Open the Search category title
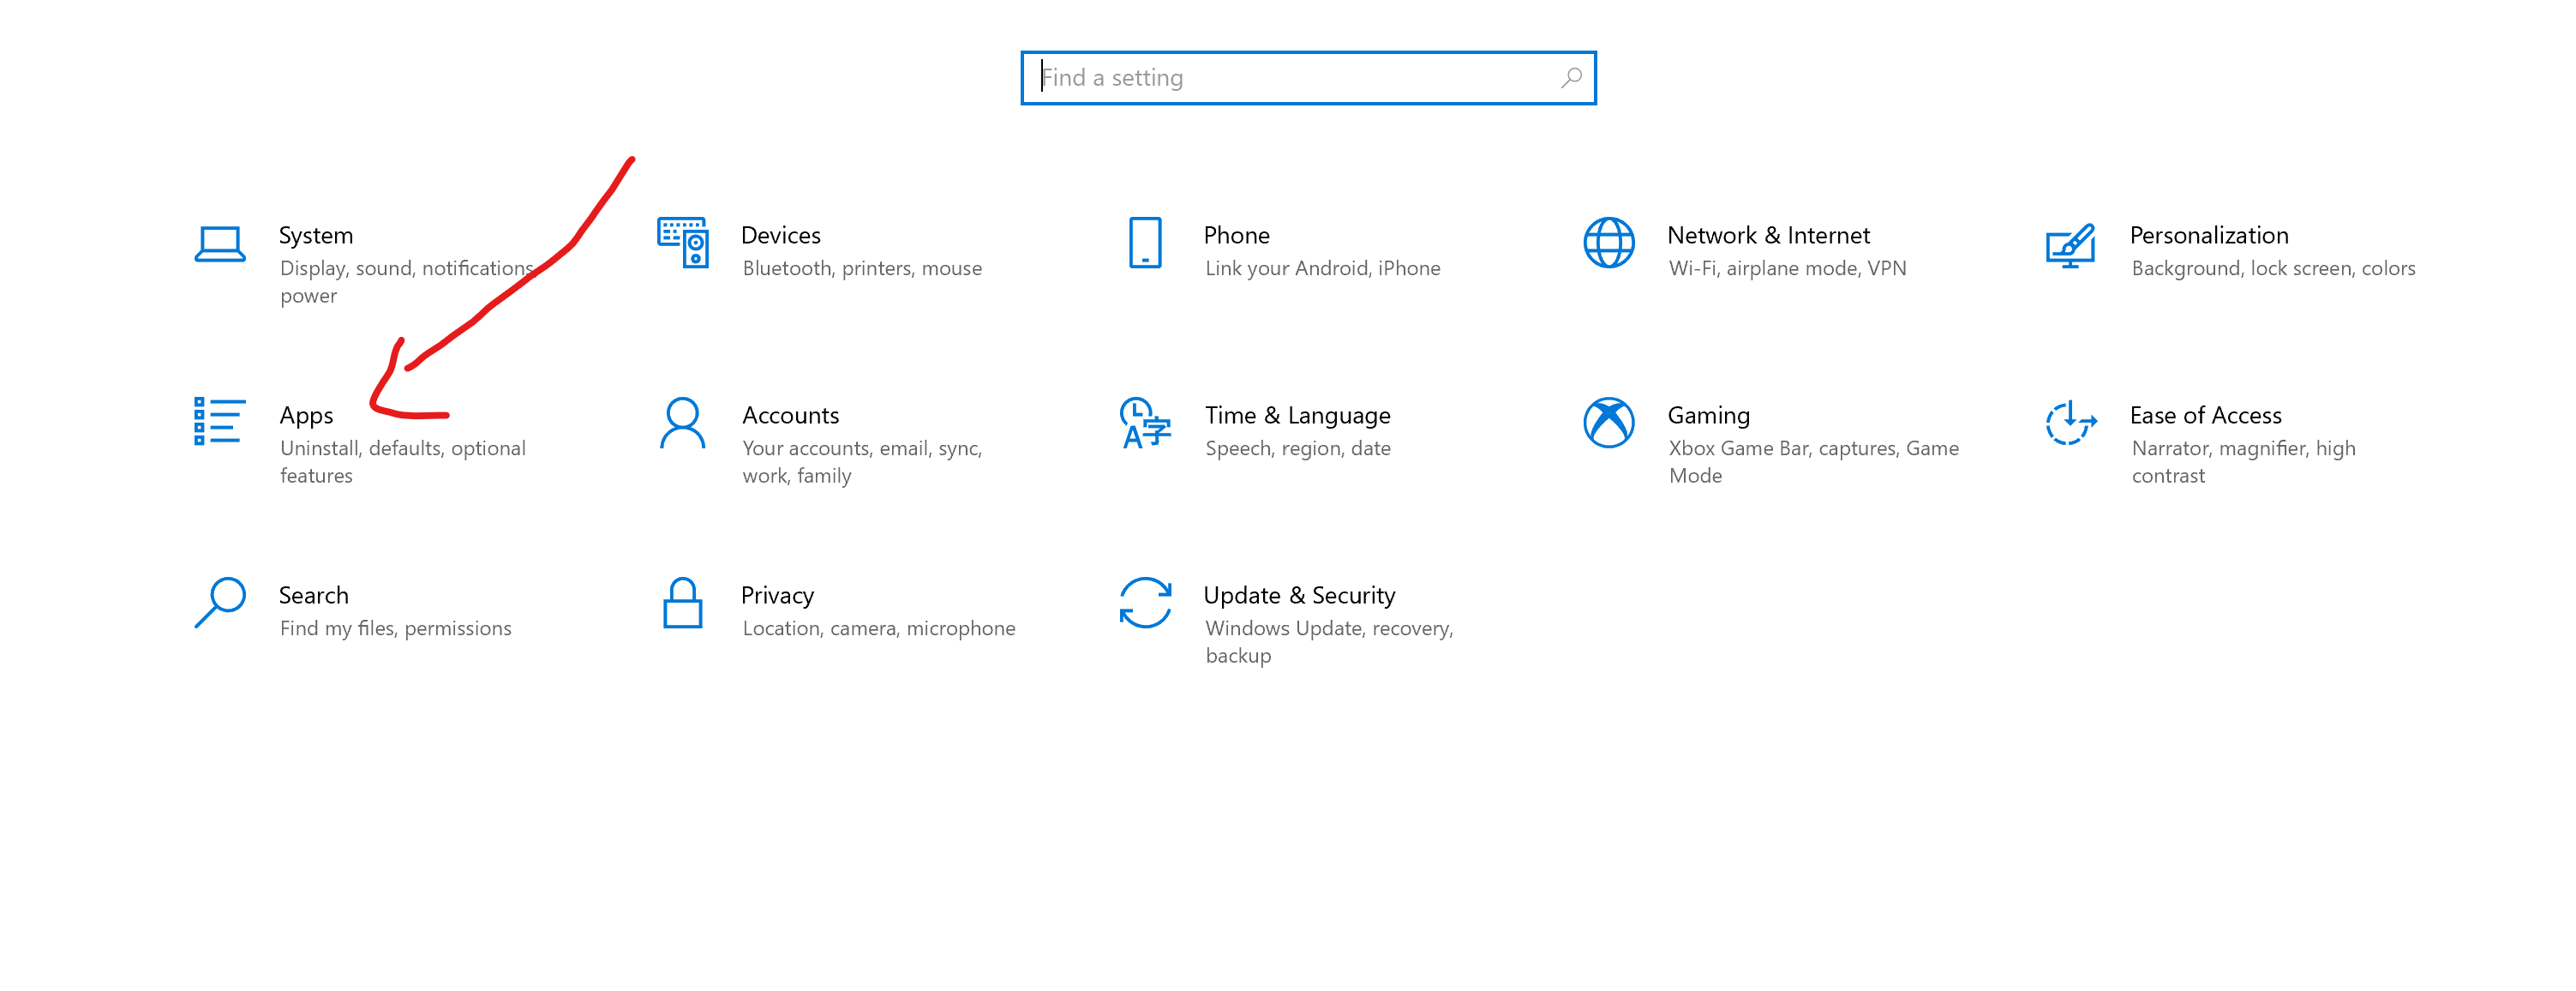Viewport: 2576px width, 991px height. tap(314, 596)
